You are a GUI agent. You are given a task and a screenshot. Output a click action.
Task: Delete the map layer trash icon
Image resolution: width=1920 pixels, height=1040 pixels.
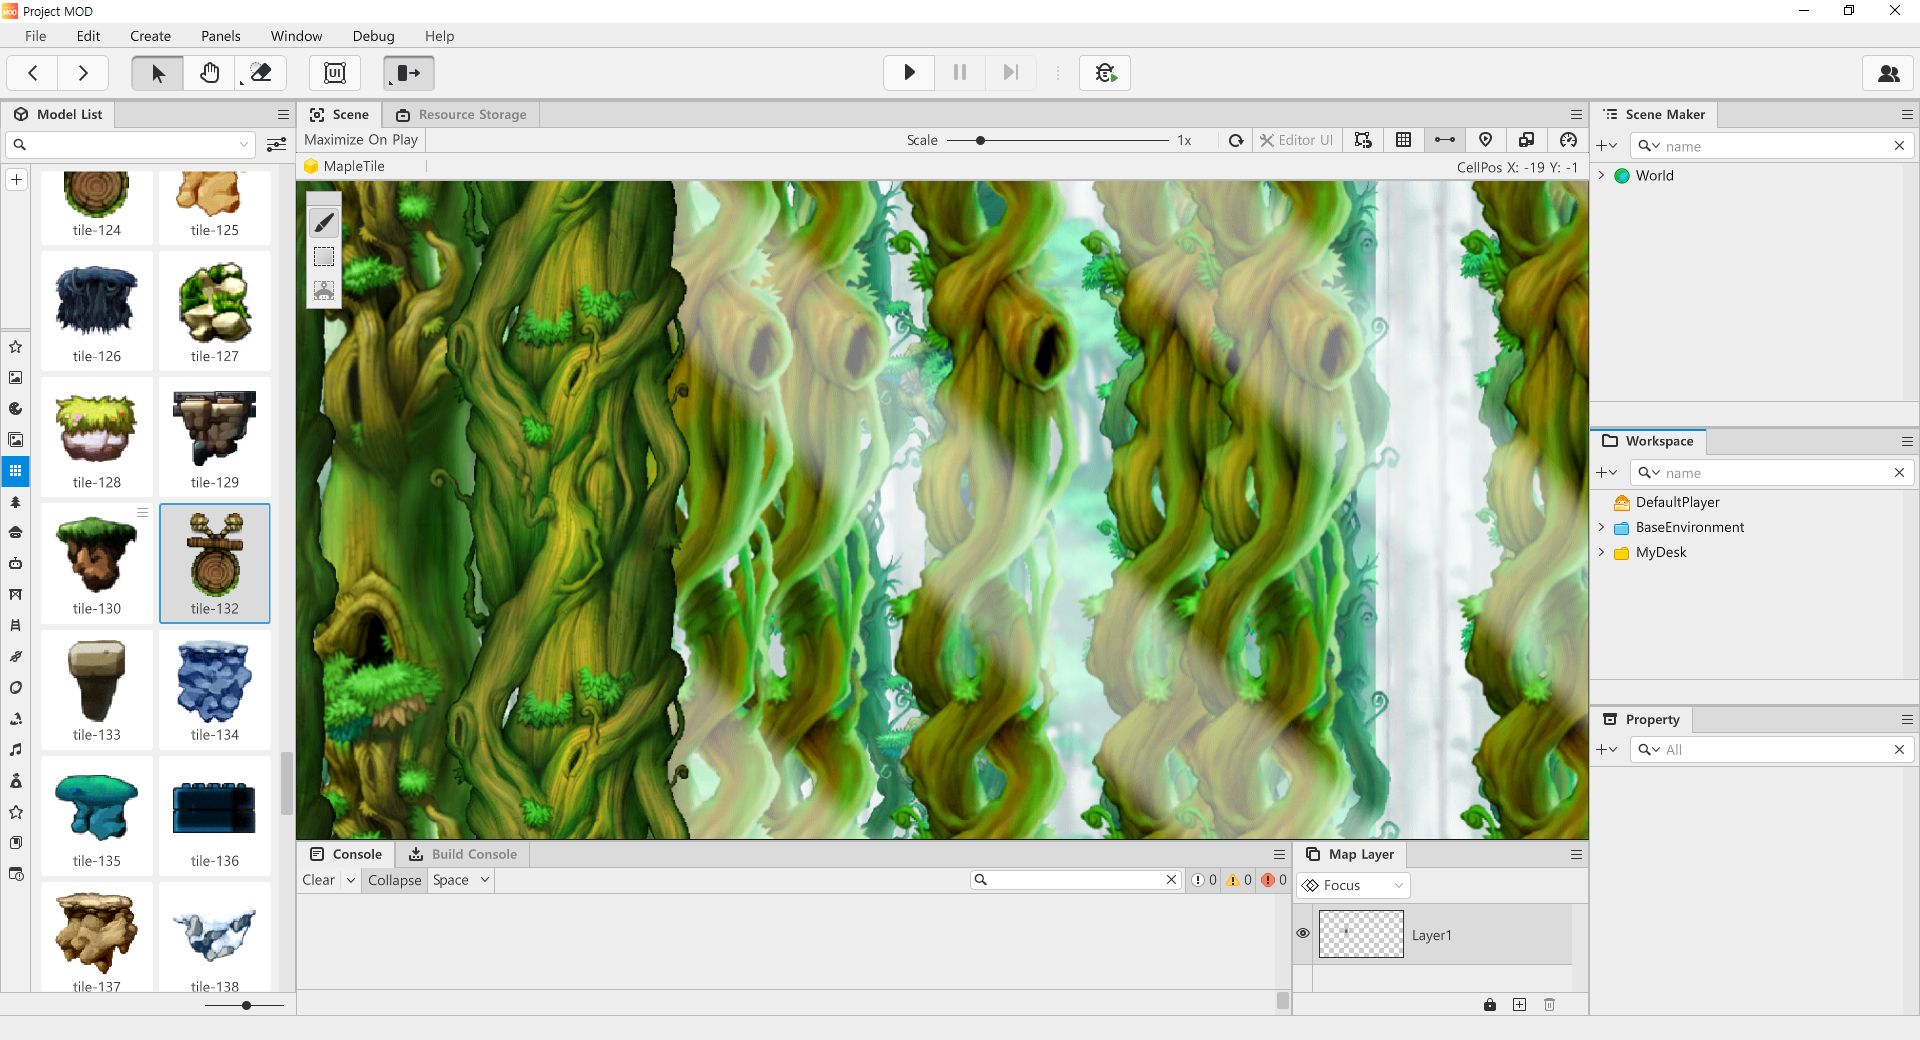(1550, 1005)
